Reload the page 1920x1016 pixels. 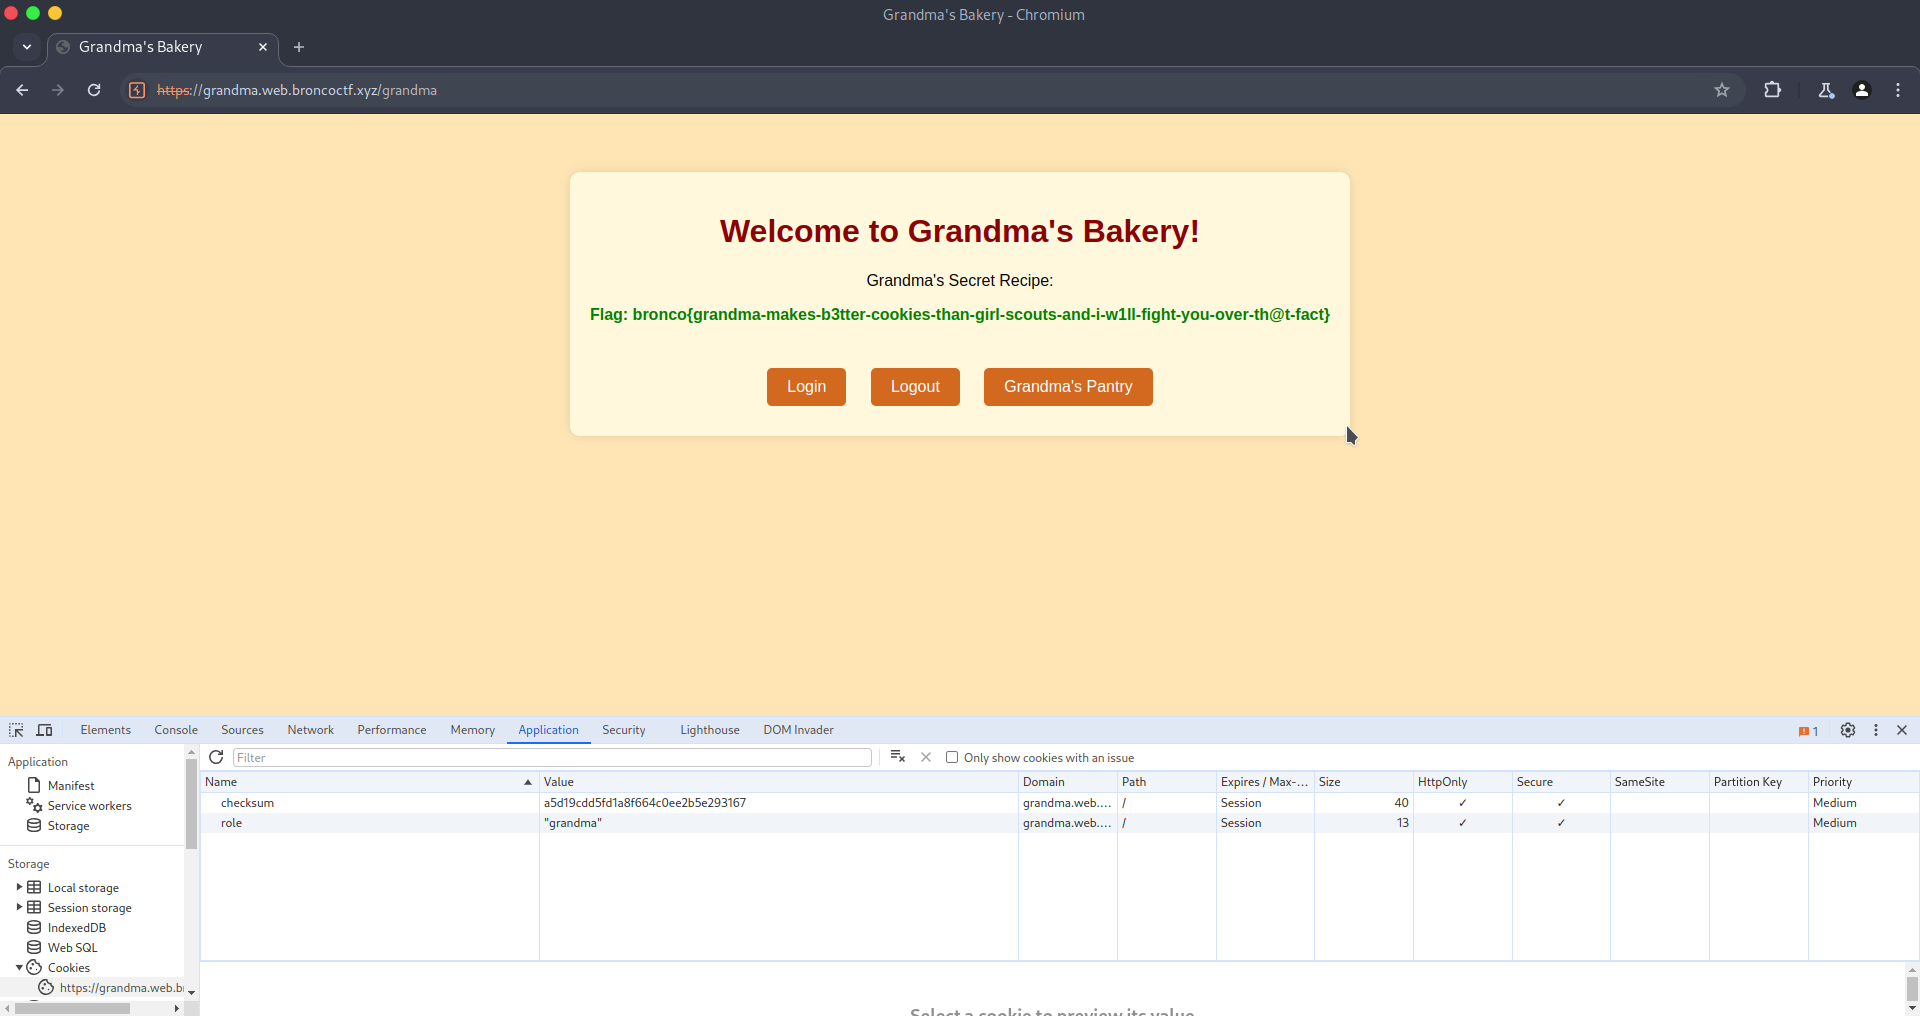point(94,90)
